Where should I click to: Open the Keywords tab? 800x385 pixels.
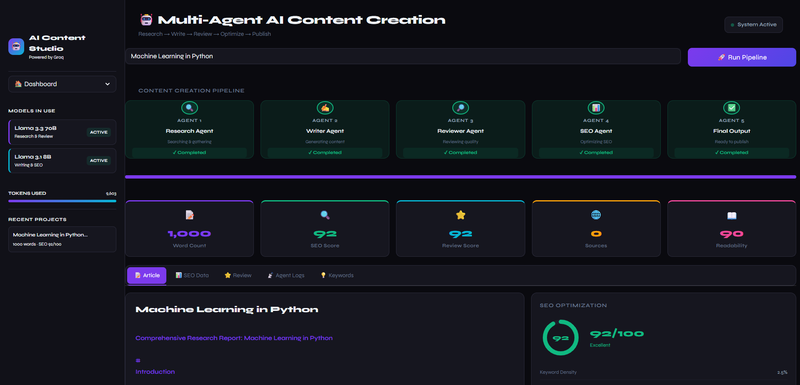coord(337,275)
